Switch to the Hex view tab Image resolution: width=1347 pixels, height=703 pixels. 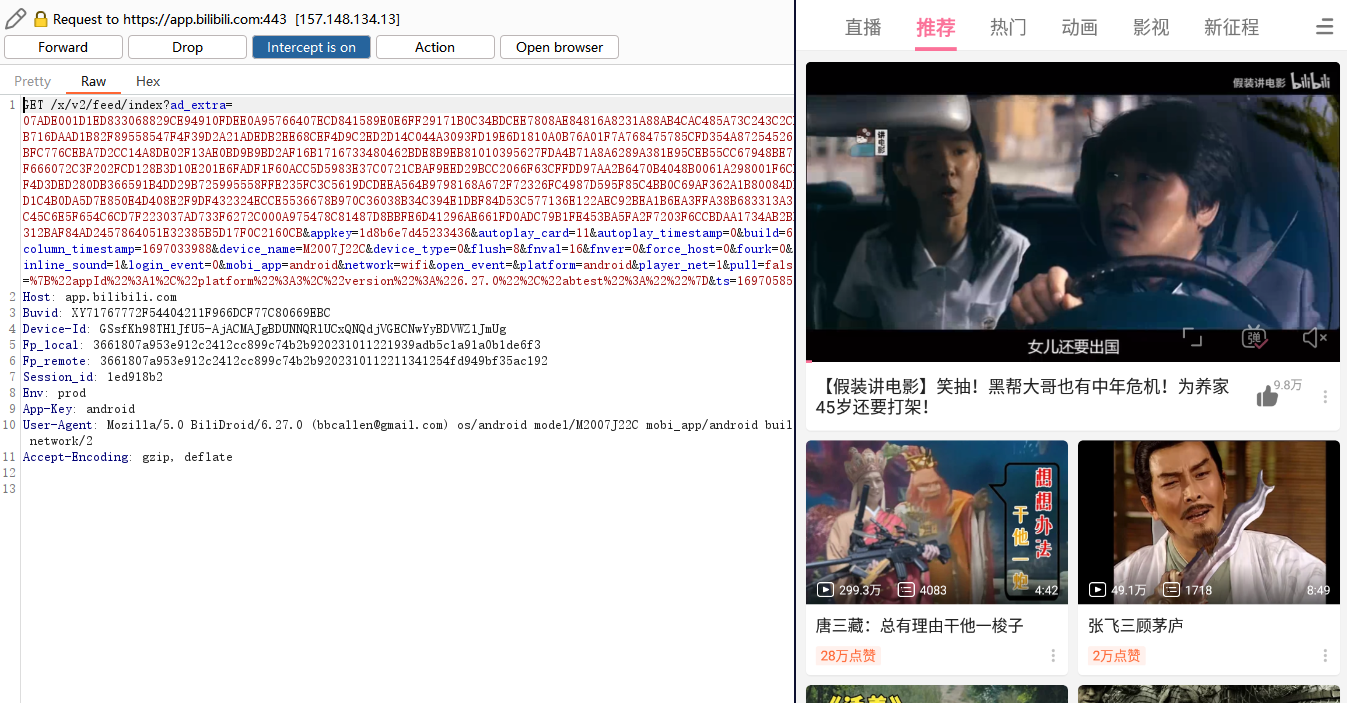(148, 81)
